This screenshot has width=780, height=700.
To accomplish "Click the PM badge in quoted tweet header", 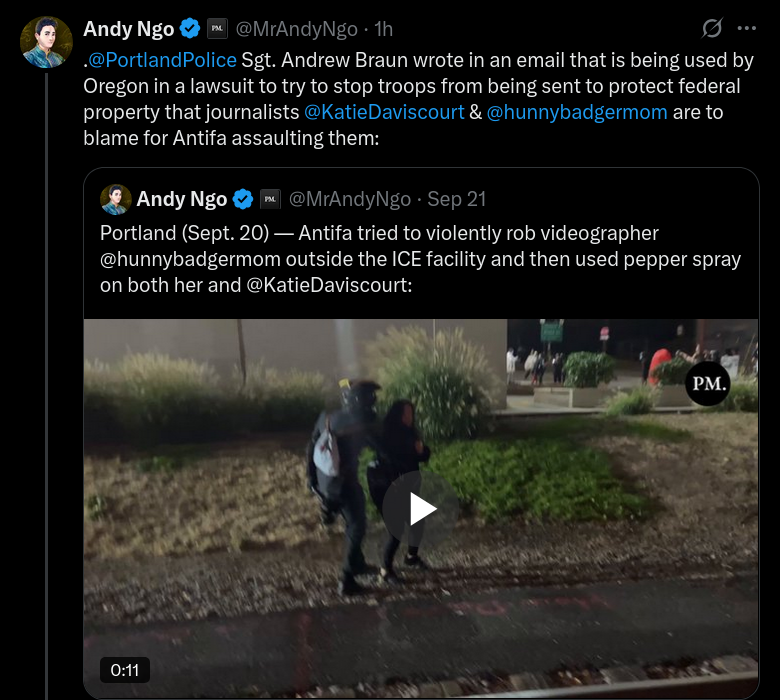I will point(270,199).
